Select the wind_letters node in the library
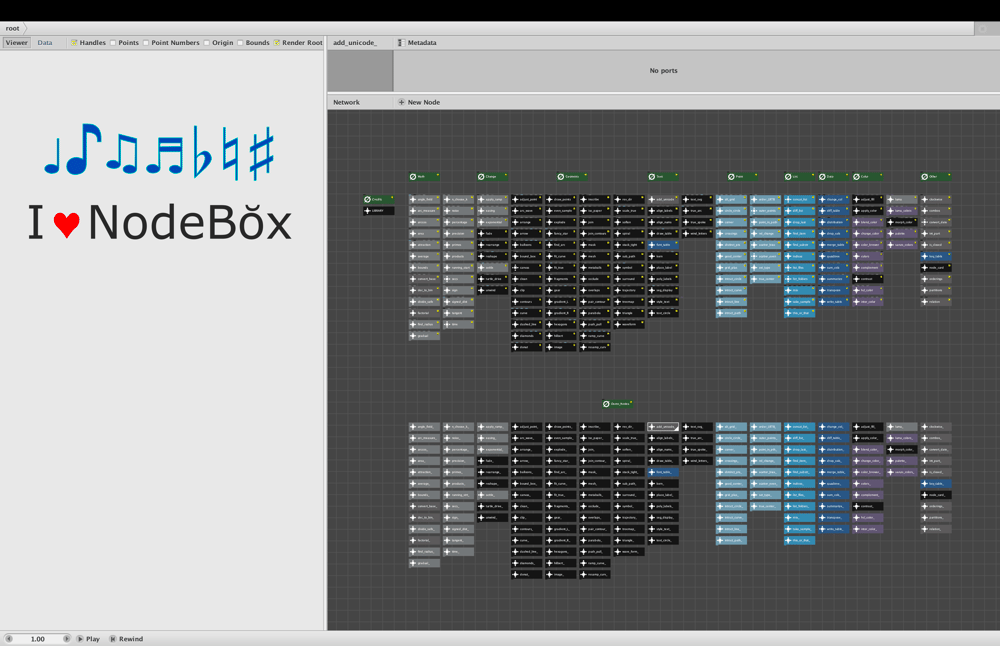The width and height of the screenshot is (1000, 646). click(697, 233)
